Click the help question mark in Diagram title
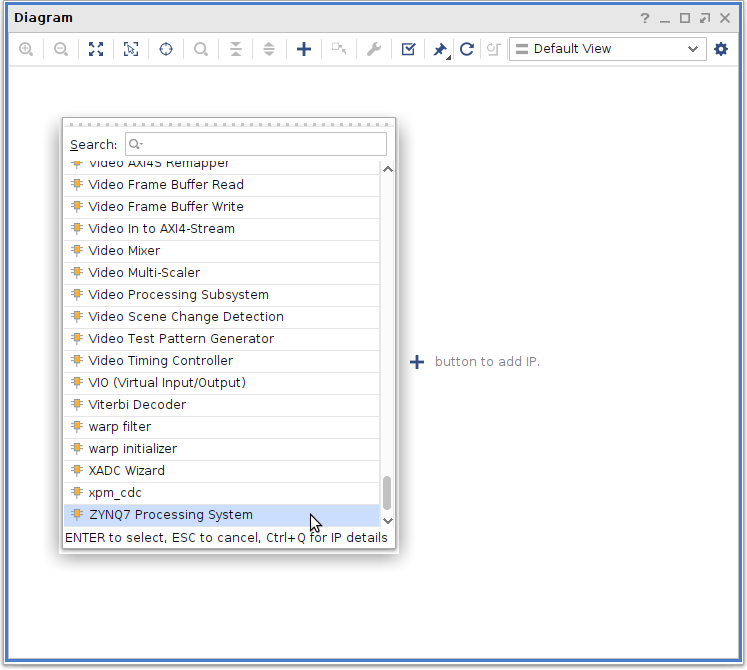747x670 pixels. point(645,18)
